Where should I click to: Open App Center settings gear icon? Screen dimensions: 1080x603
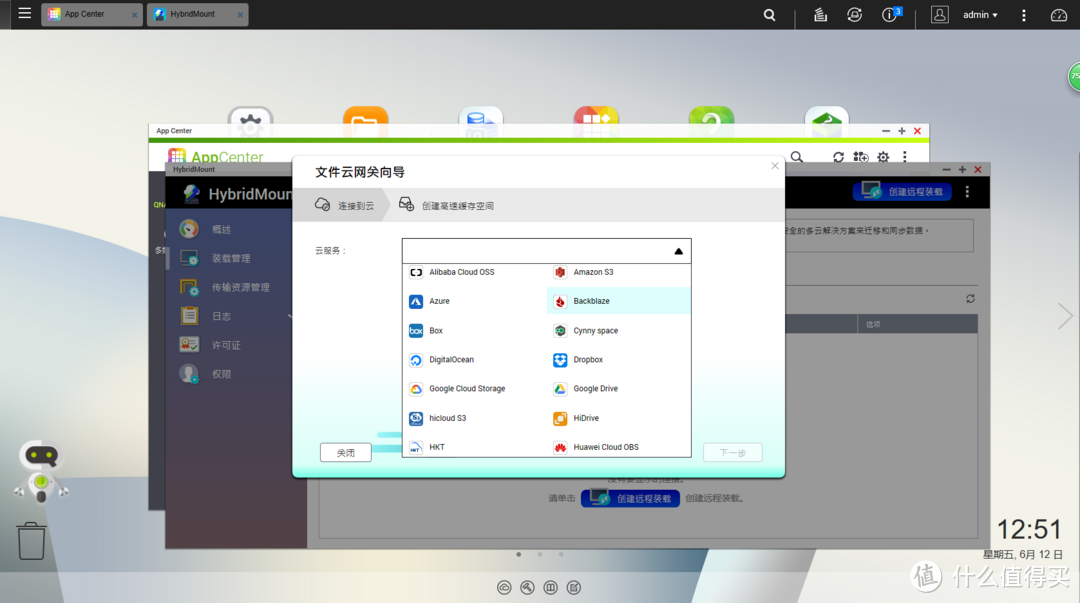pyautogui.click(x=883, y=157)
